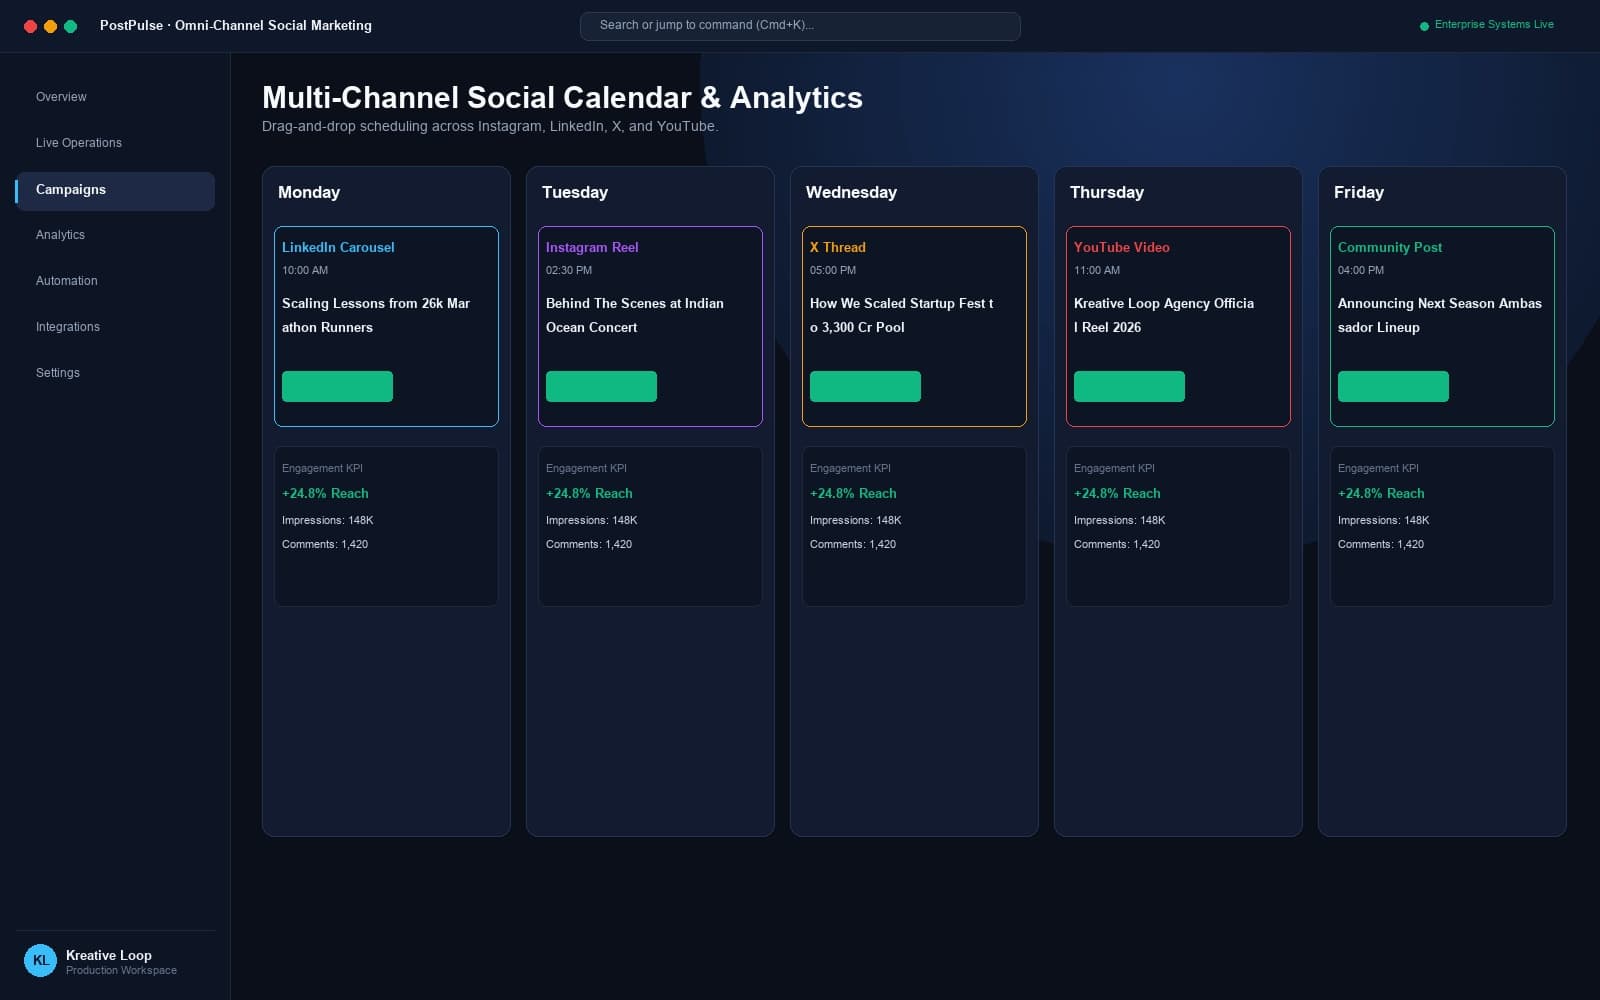Select the X Thread card title
This screenshot has height=1000, width=1600.
click(838, 247)
